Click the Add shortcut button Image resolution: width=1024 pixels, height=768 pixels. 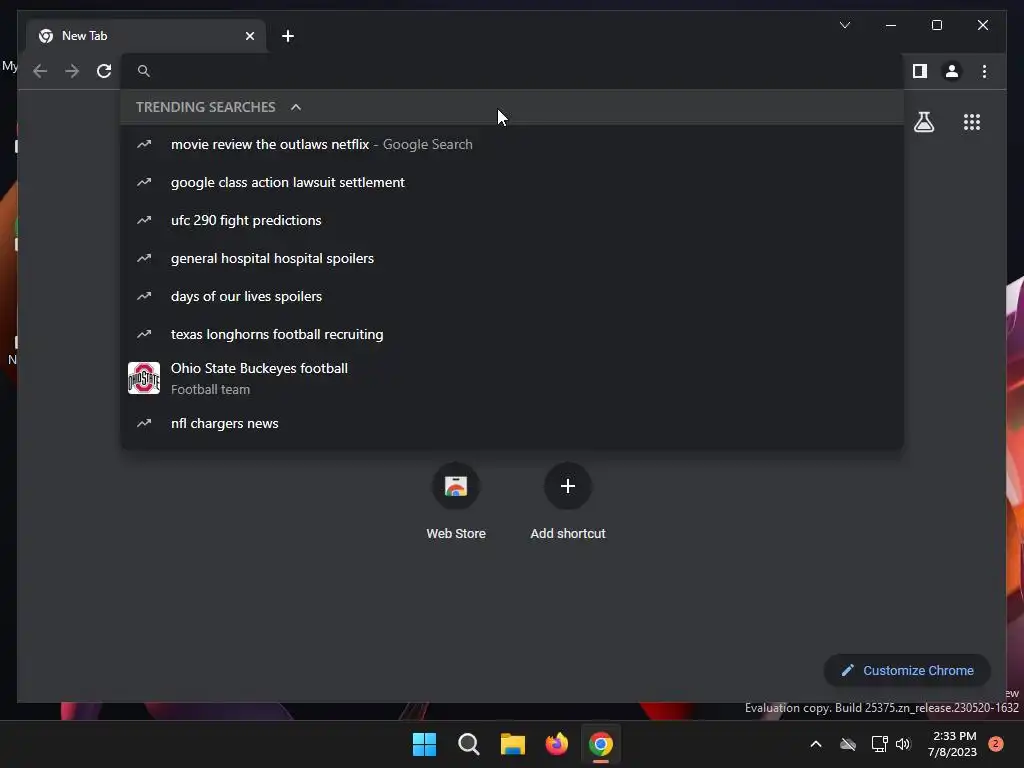(x=568, y=502)
